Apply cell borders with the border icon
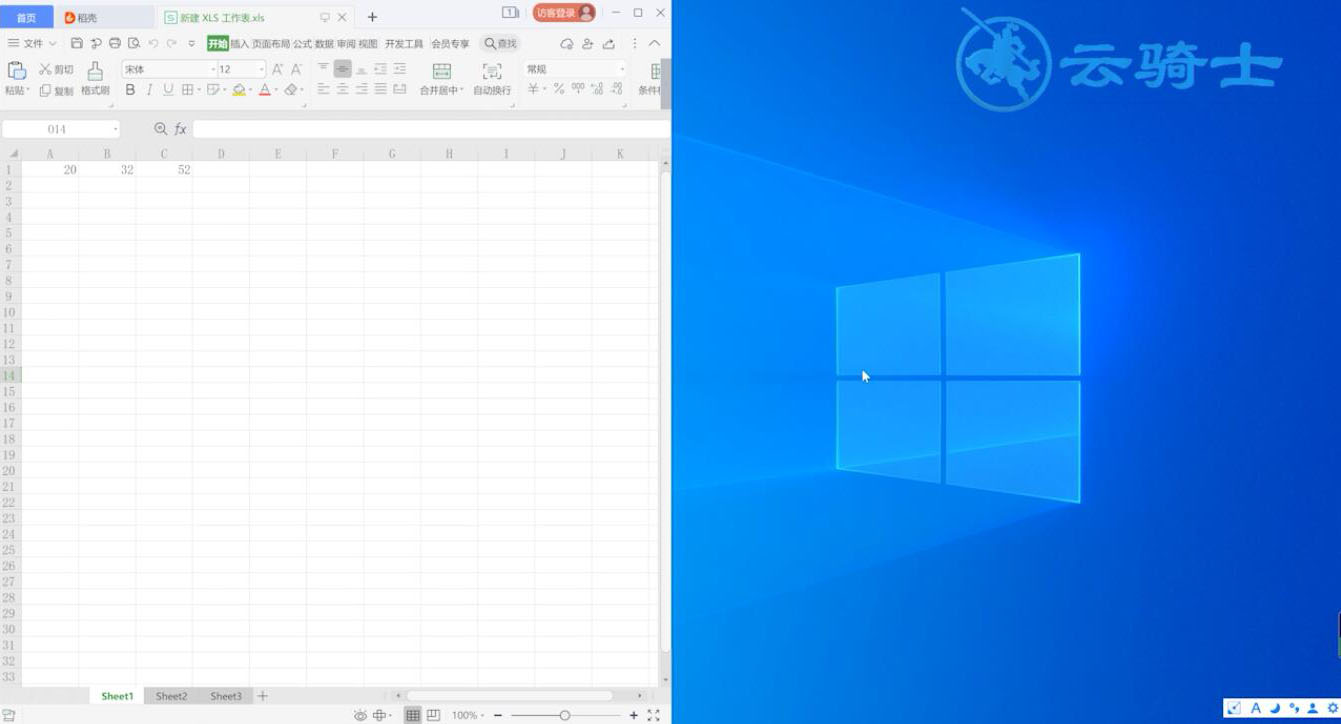The image size is (1341, 724). [187, 90]
